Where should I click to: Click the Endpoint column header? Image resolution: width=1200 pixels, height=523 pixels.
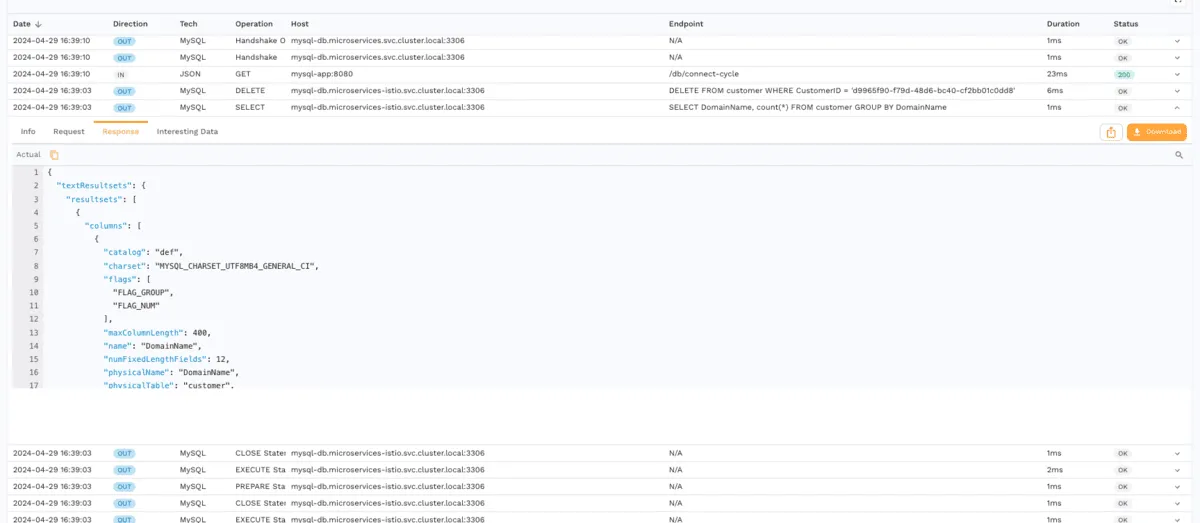pyautogui.click(x=686, y=23)
